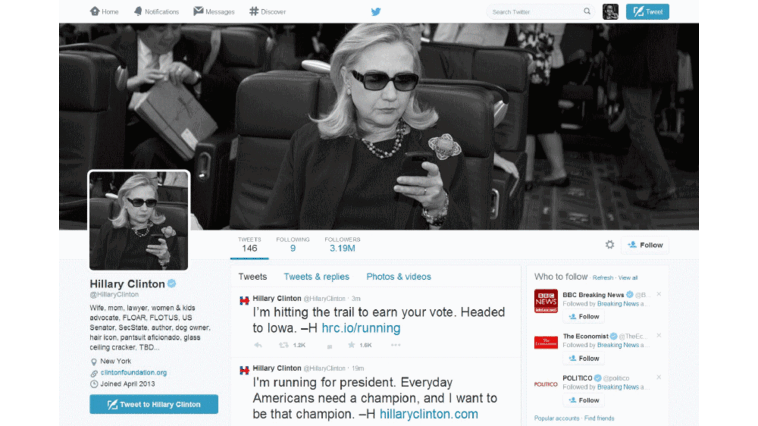Click Tweet to Hillary Clinton button
Image resolution: width=758 pixels, height=426 pixels.
coord(154,404)
